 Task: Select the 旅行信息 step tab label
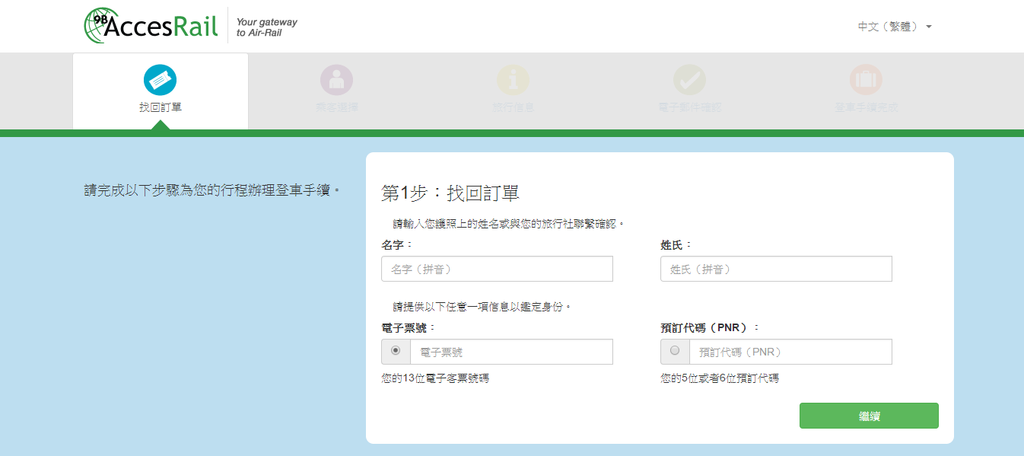tap(513, 108)
